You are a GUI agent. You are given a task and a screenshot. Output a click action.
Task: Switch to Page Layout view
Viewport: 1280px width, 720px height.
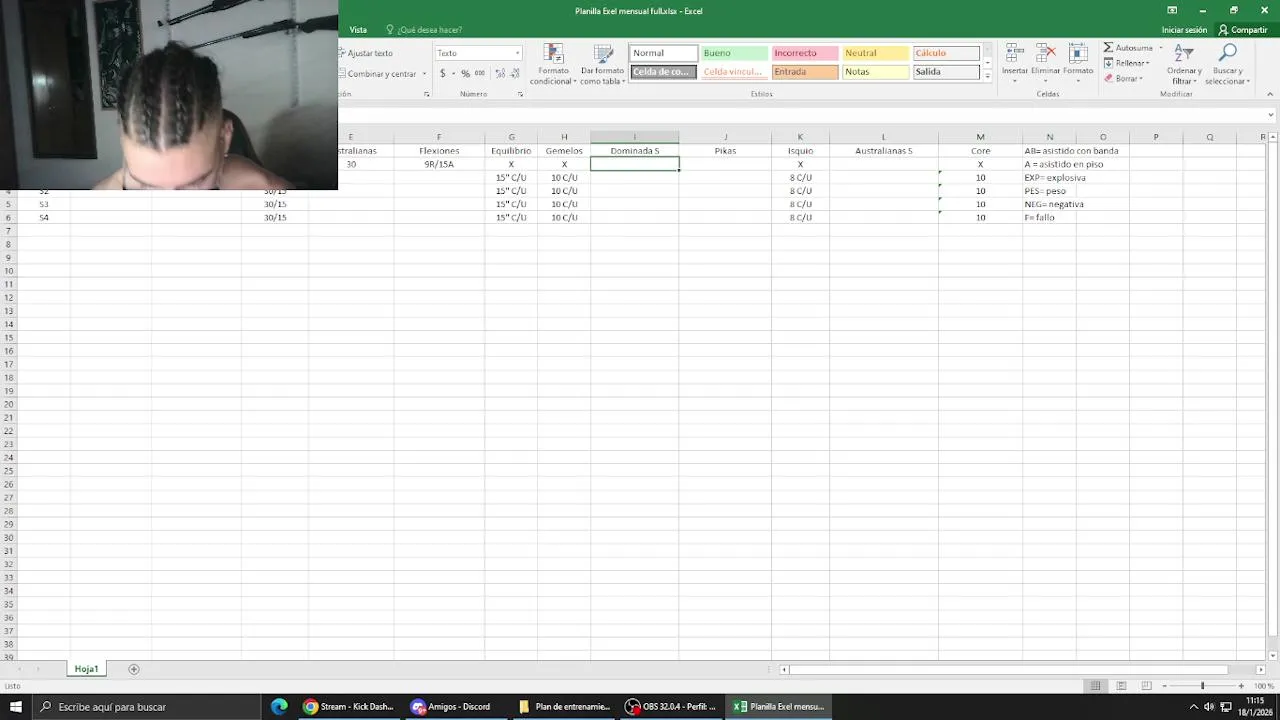[1121, 686]
